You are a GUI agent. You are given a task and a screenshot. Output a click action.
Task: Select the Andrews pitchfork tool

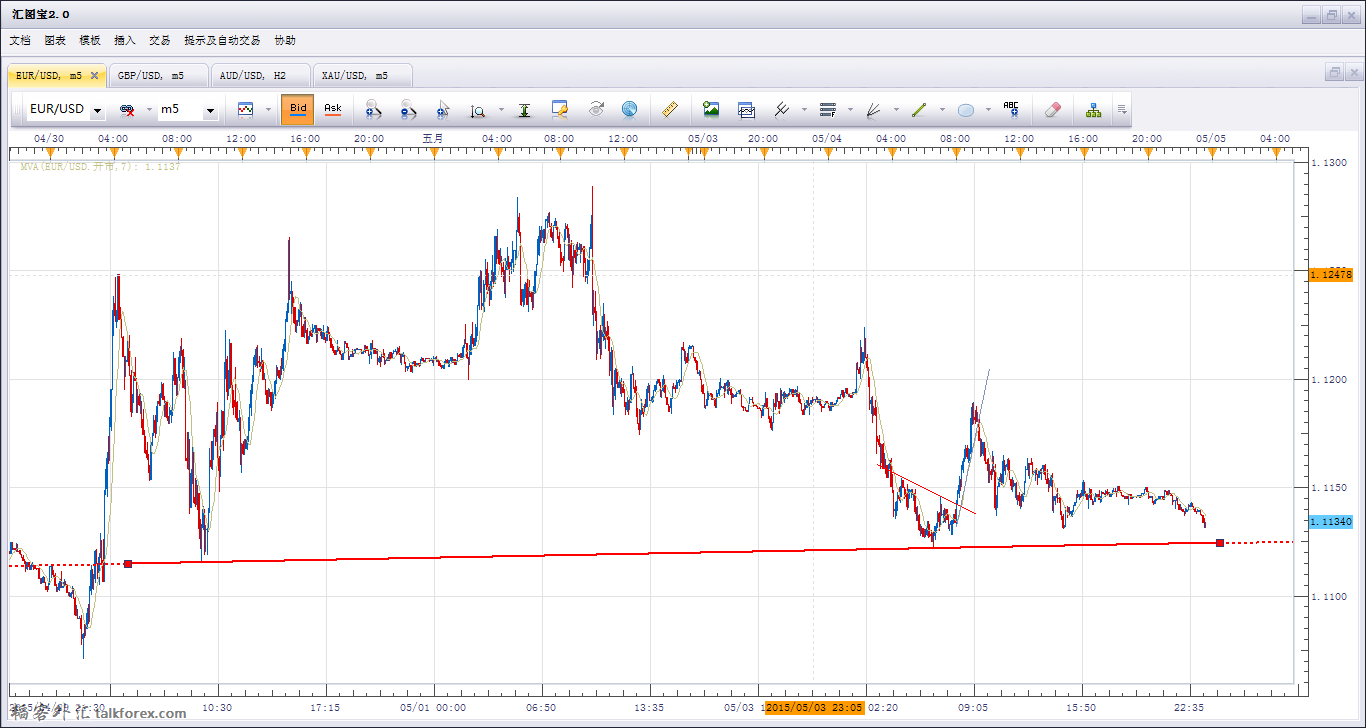tap(782, 109)
